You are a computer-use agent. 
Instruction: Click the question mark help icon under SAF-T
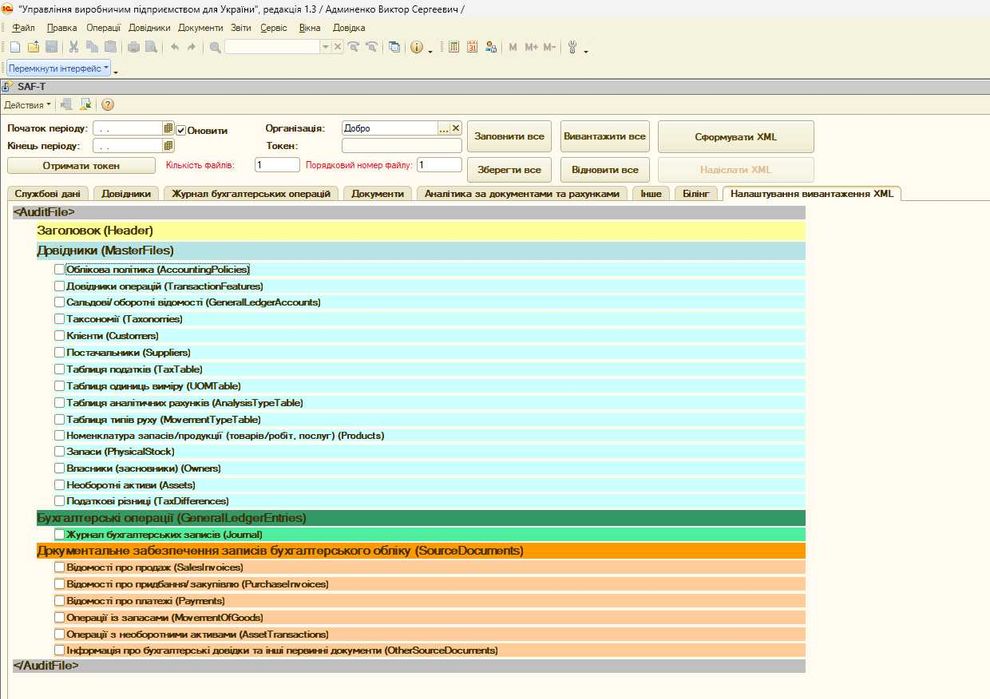(x=107, y=104)
